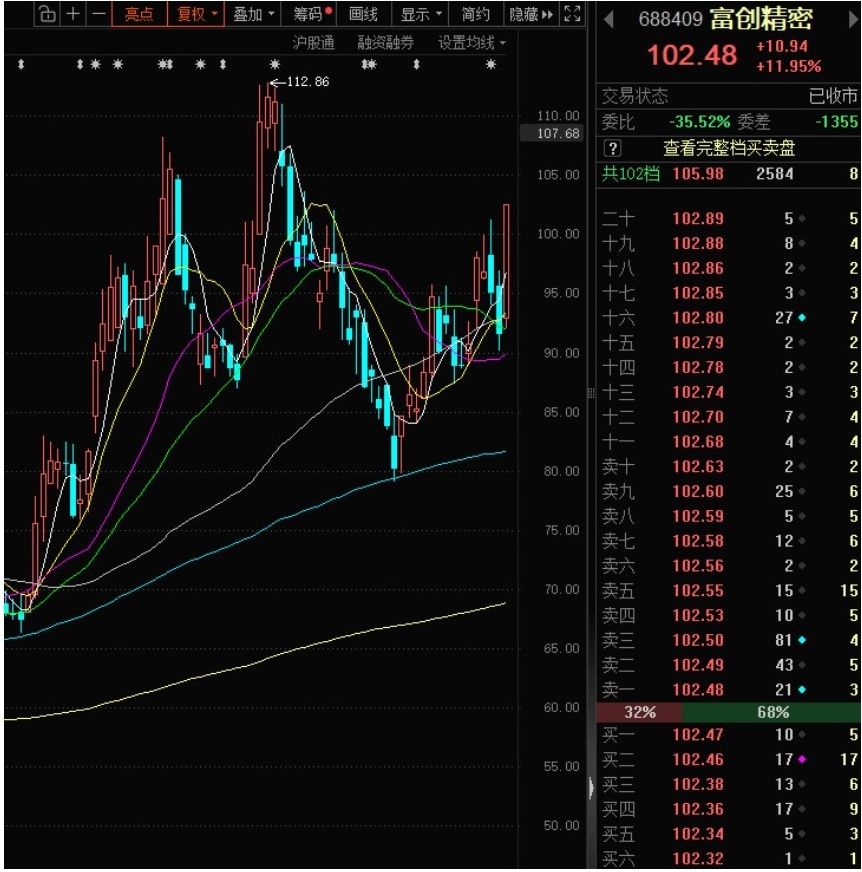
Task: Zoom out chart with minus button
Action: tap(98, 14)
